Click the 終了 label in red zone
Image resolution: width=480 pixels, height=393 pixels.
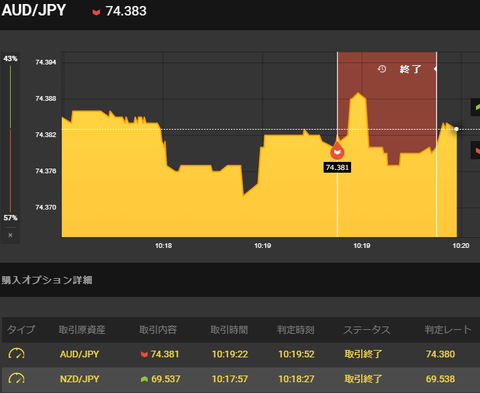(410, 69)
